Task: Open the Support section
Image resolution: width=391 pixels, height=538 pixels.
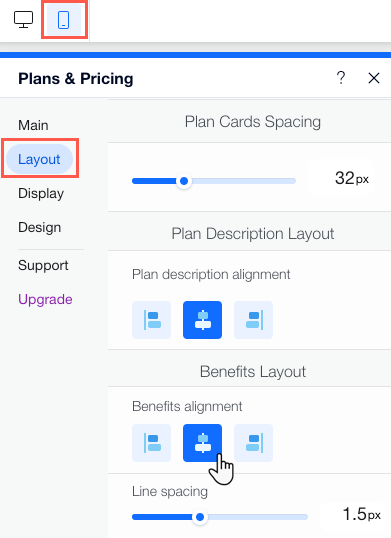Action: [x=43, y=266]
